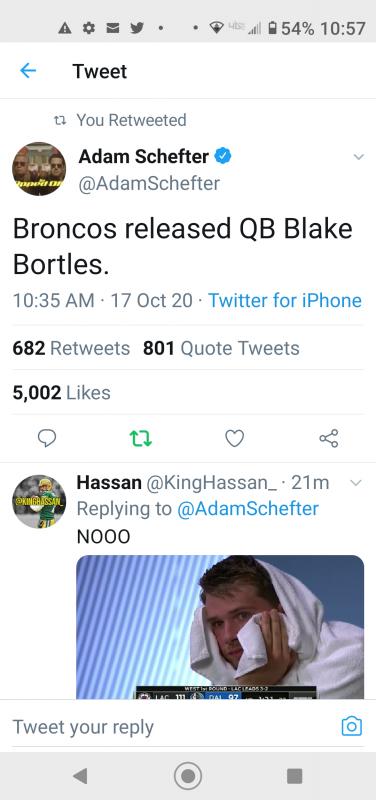Open camera icon in reply bar
The width and height of the screenshot is (376, 800).
pyautogui.click(x=352, y=726)
